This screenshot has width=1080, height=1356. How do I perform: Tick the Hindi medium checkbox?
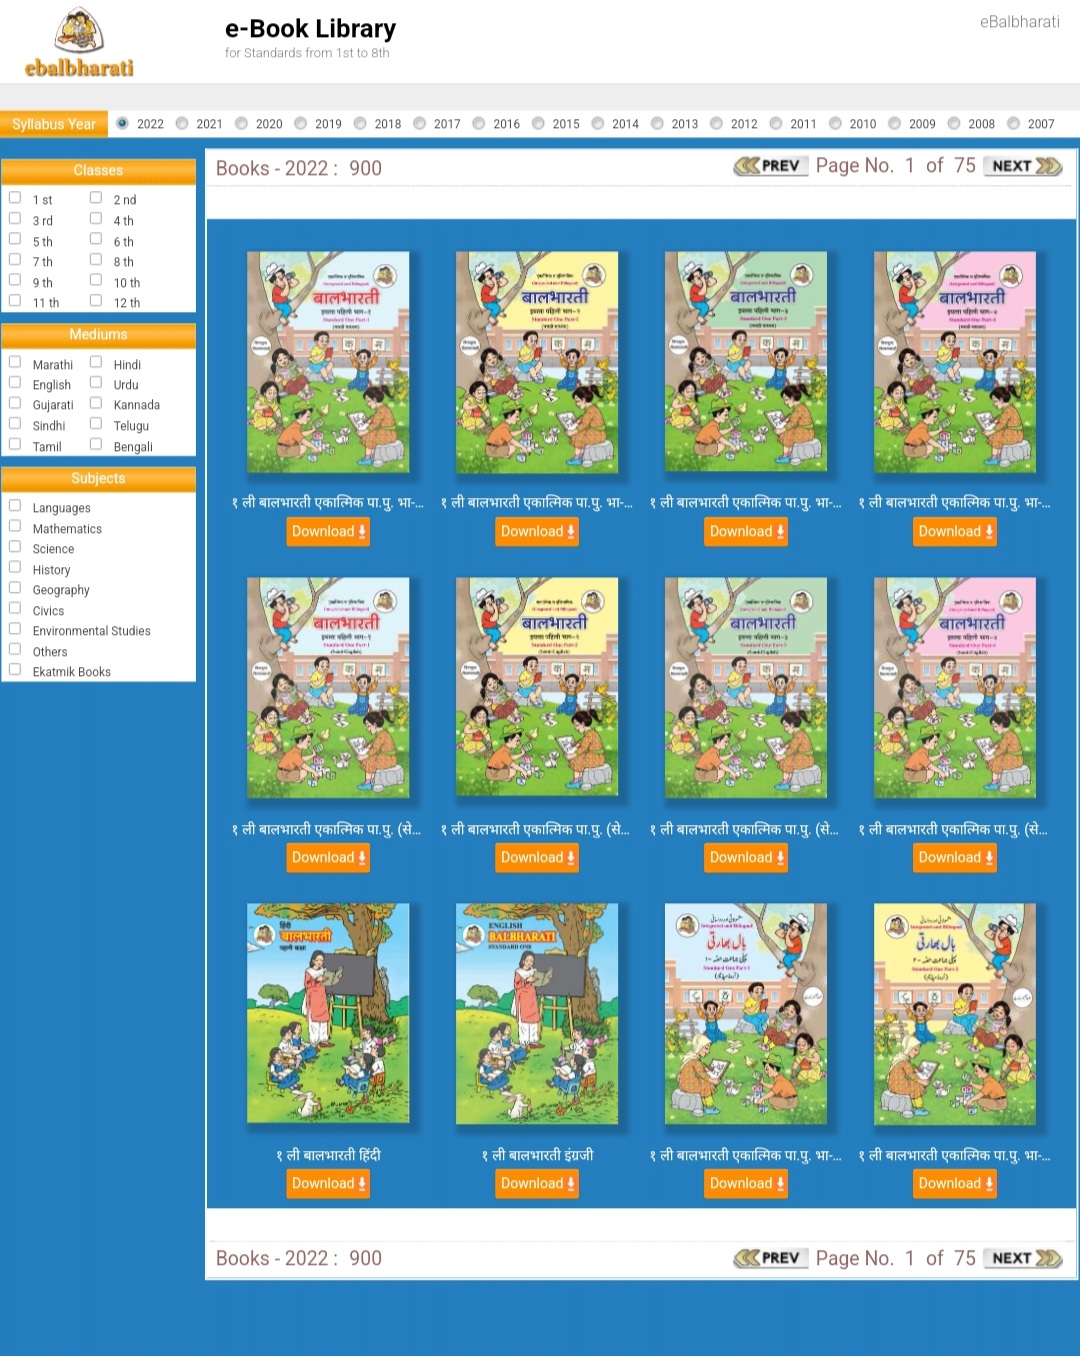pos(96,362)
